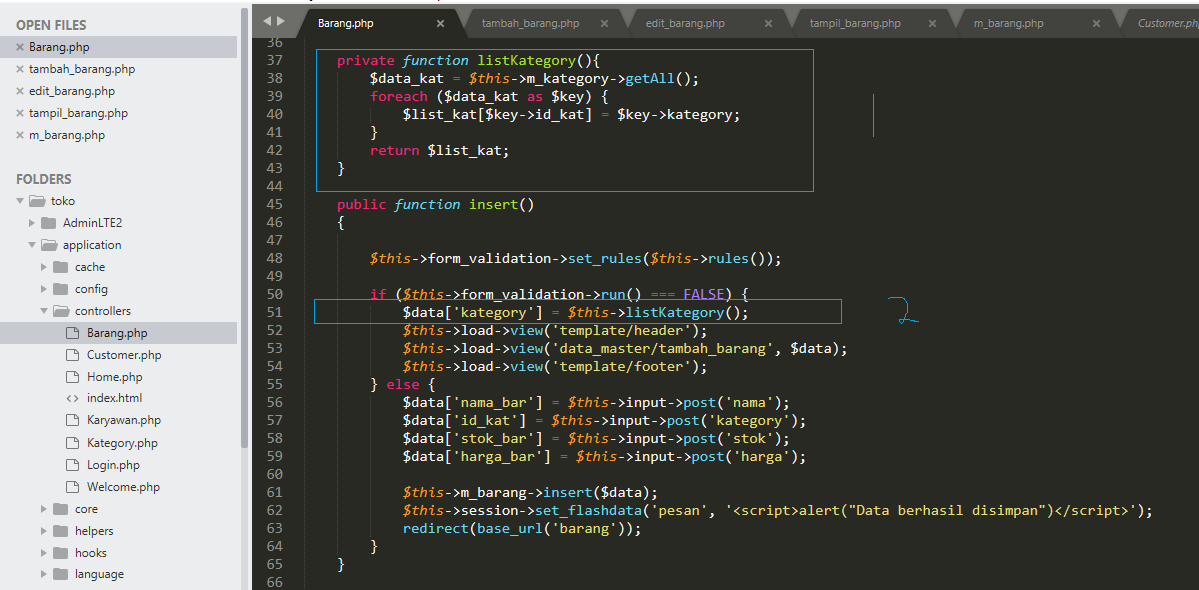
Task: Click 'insert' function name on line 45
Action: pyautogui.click(x=493, y=205)
